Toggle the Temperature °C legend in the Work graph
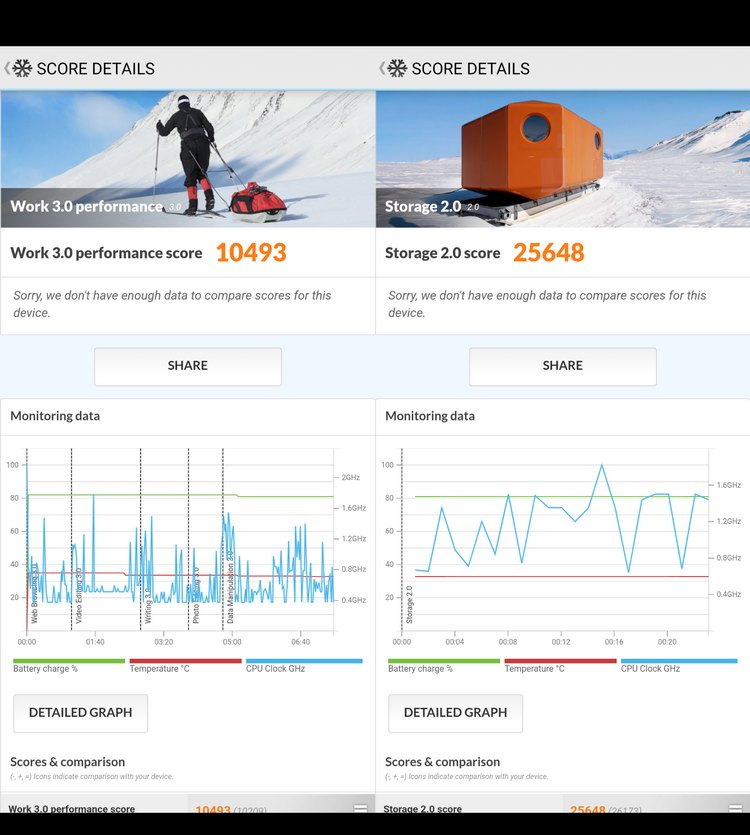This screenshot has height=835, width=750. point(185,665)
